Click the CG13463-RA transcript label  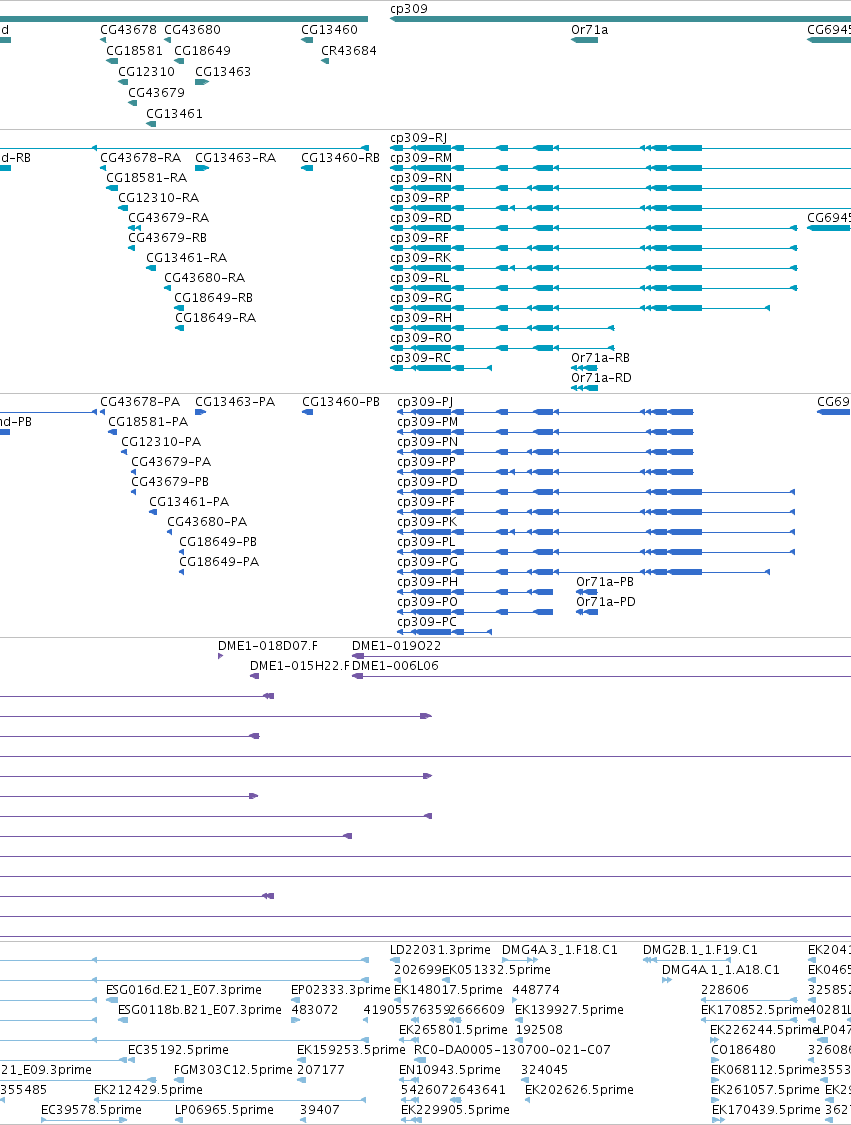pos(235,158)
